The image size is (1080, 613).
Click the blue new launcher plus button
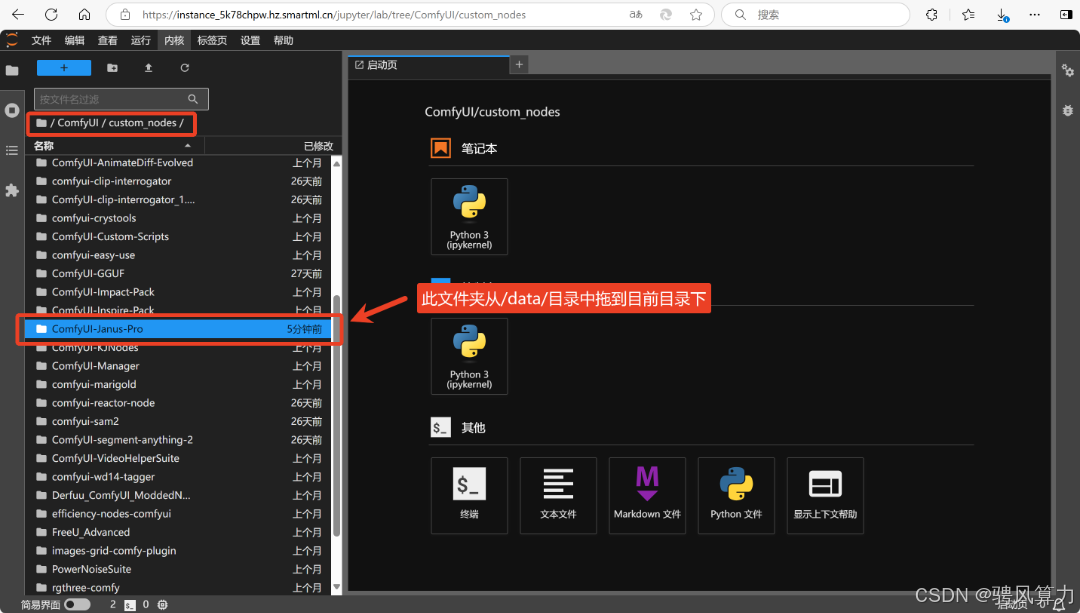pyautogui.click(x=64, y=67)
